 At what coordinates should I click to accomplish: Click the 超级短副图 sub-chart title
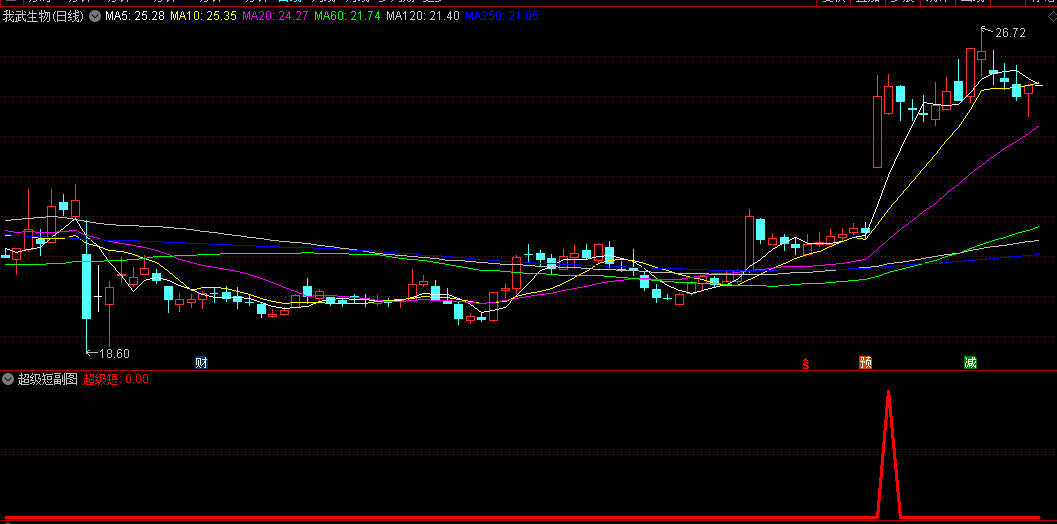tap(47, 379)
